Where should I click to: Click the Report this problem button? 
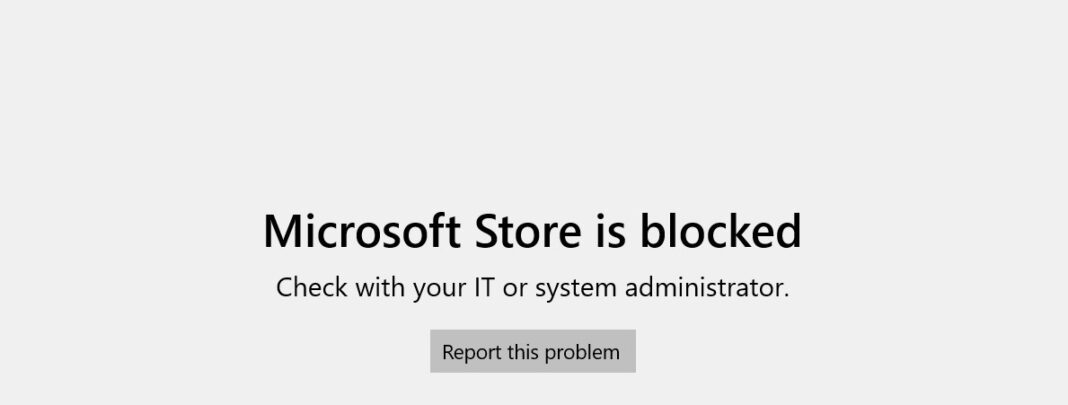click(x=532, y=352)
